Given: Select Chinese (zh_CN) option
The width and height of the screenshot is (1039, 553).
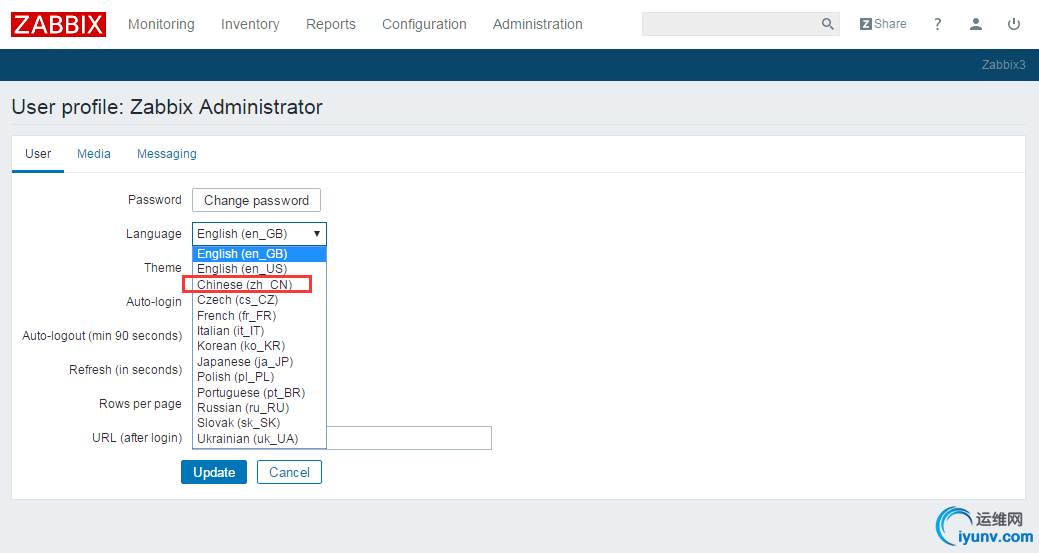Looking at the screenshot, I should click(259, 285).
